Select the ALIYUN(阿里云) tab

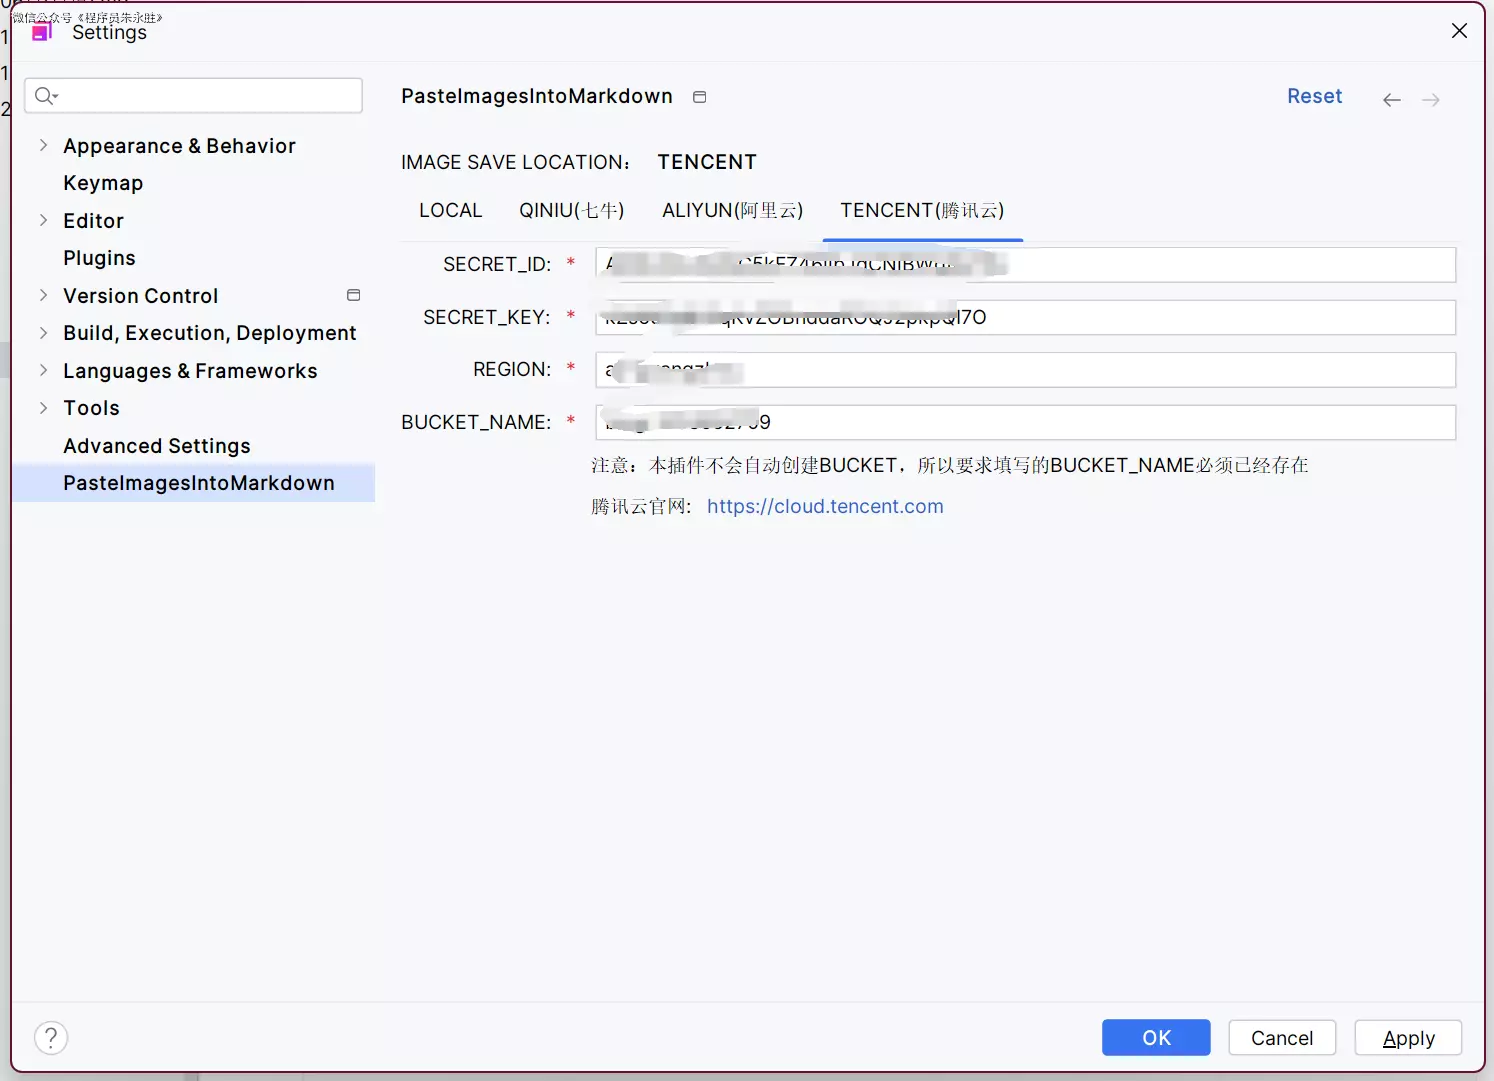[732, 211]
